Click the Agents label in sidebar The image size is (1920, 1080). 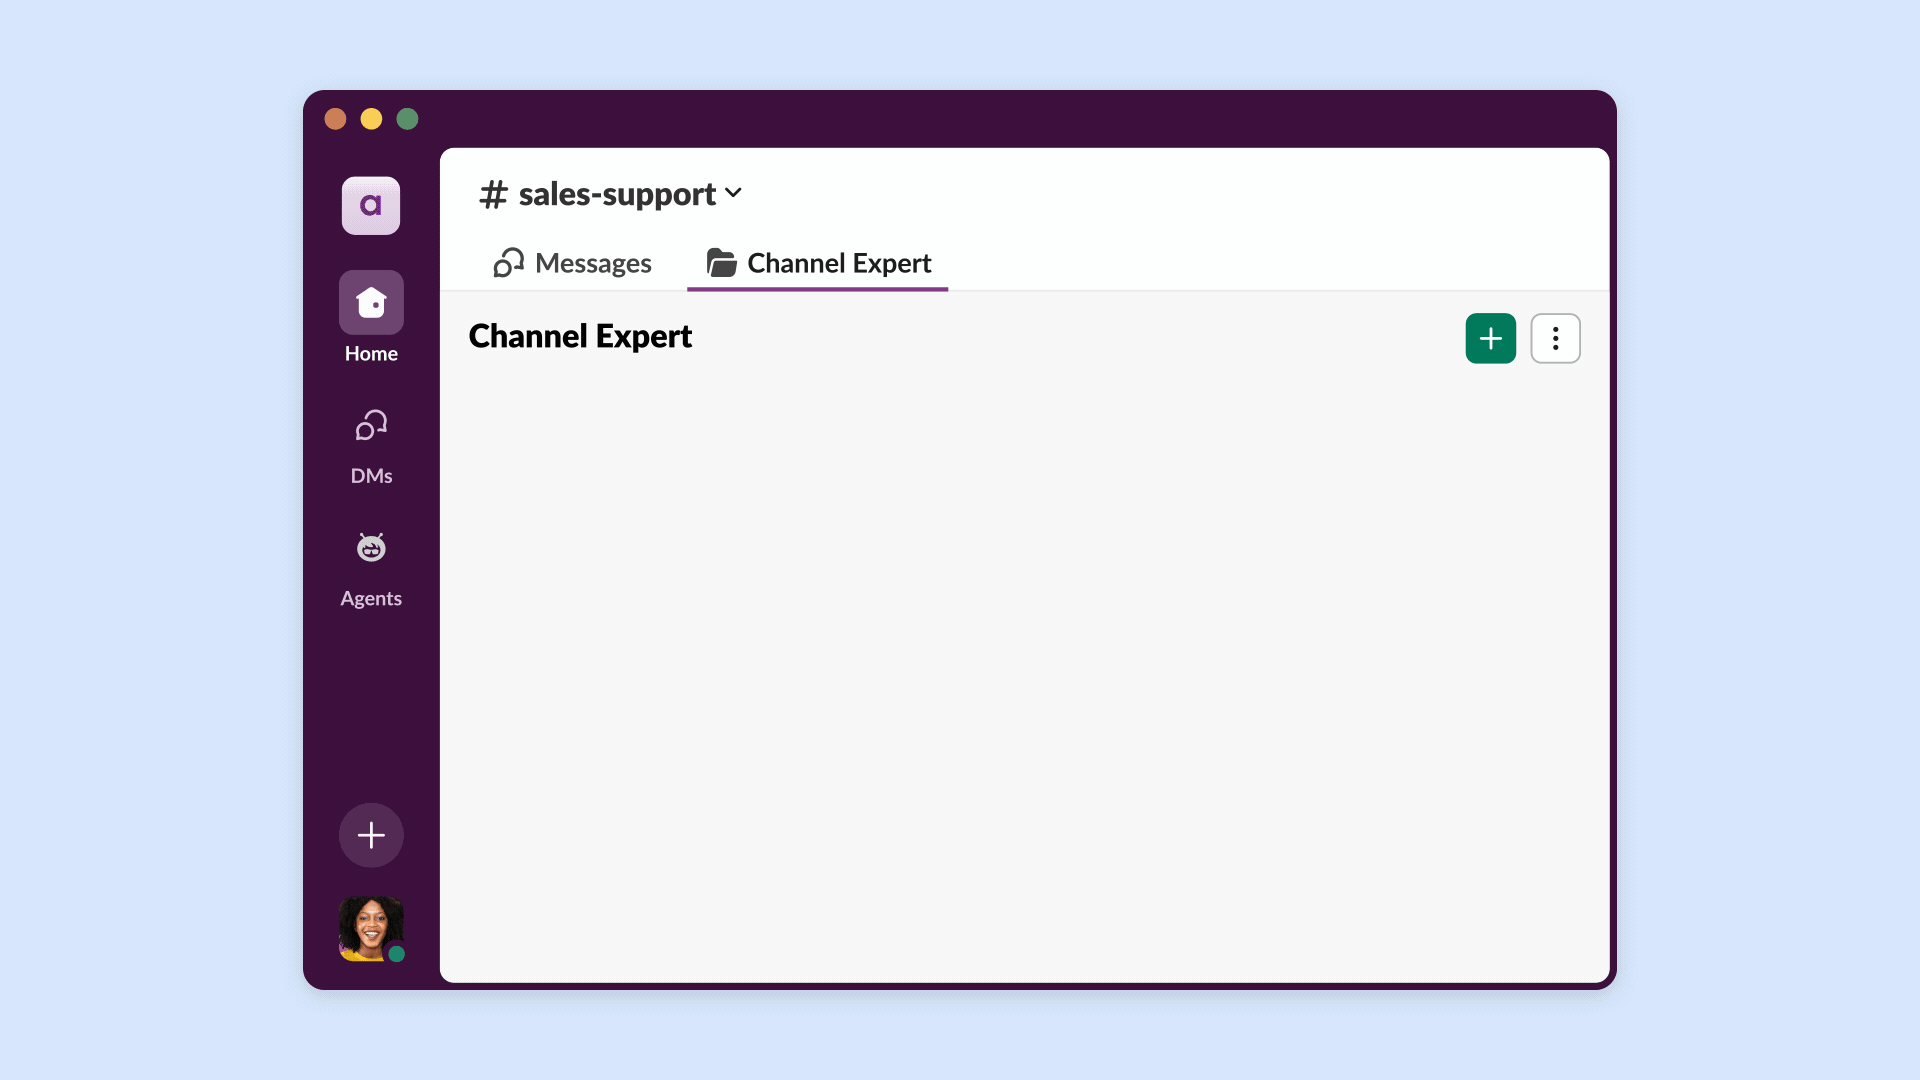pos(371,598)
